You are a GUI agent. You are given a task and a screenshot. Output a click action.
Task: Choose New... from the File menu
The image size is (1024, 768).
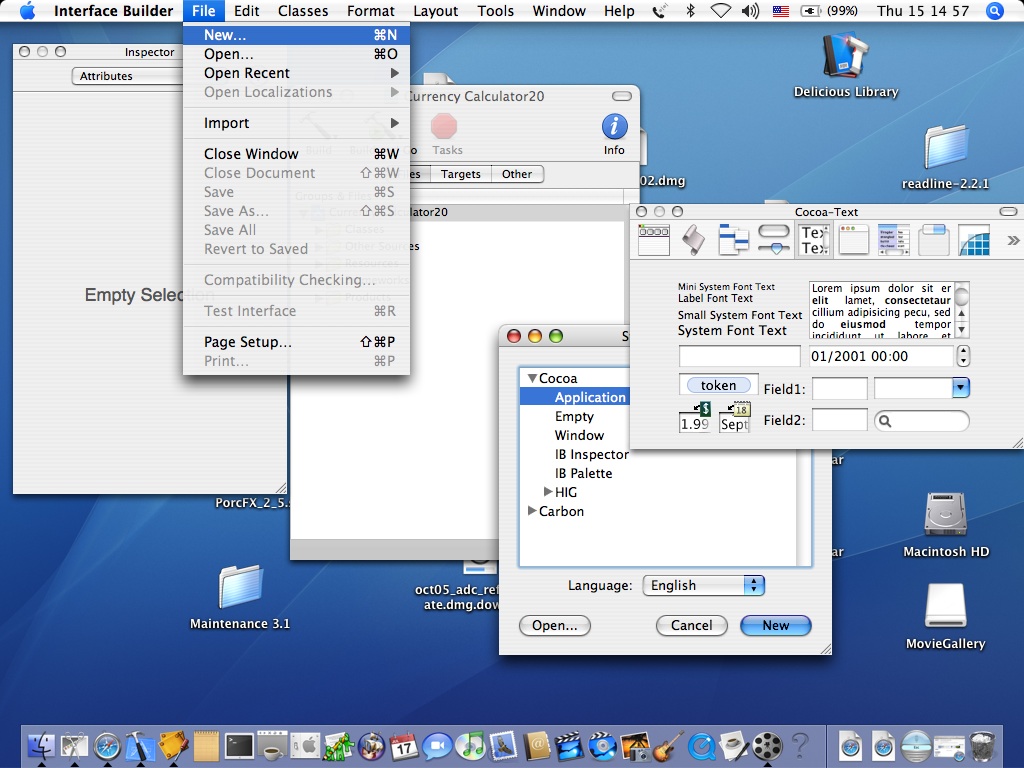[x=296, y=35]
